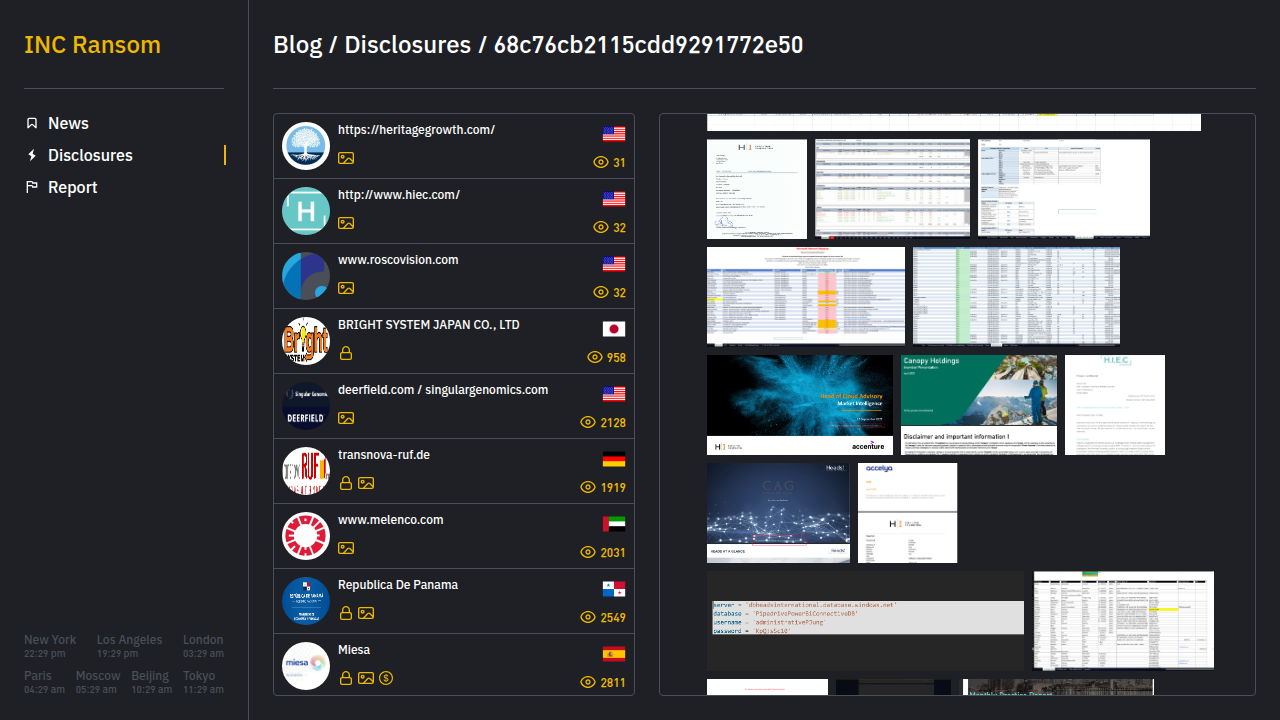Click the dollar coin icon under Miesa
This screenshot has height=720, width=1280.
tap(386, 678)
